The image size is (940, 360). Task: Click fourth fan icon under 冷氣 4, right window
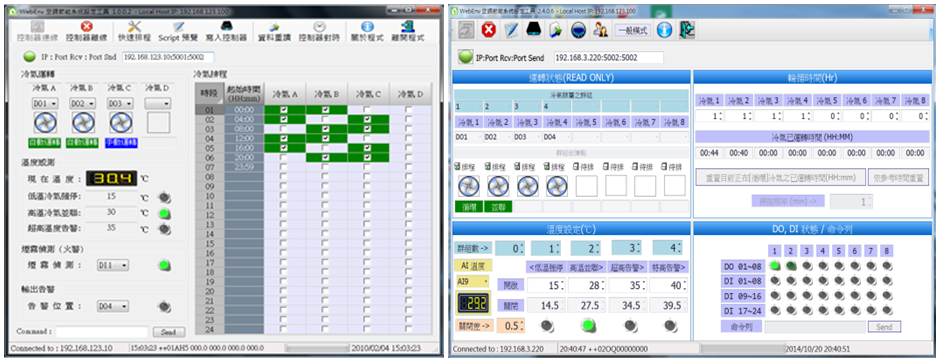point(557,186)
